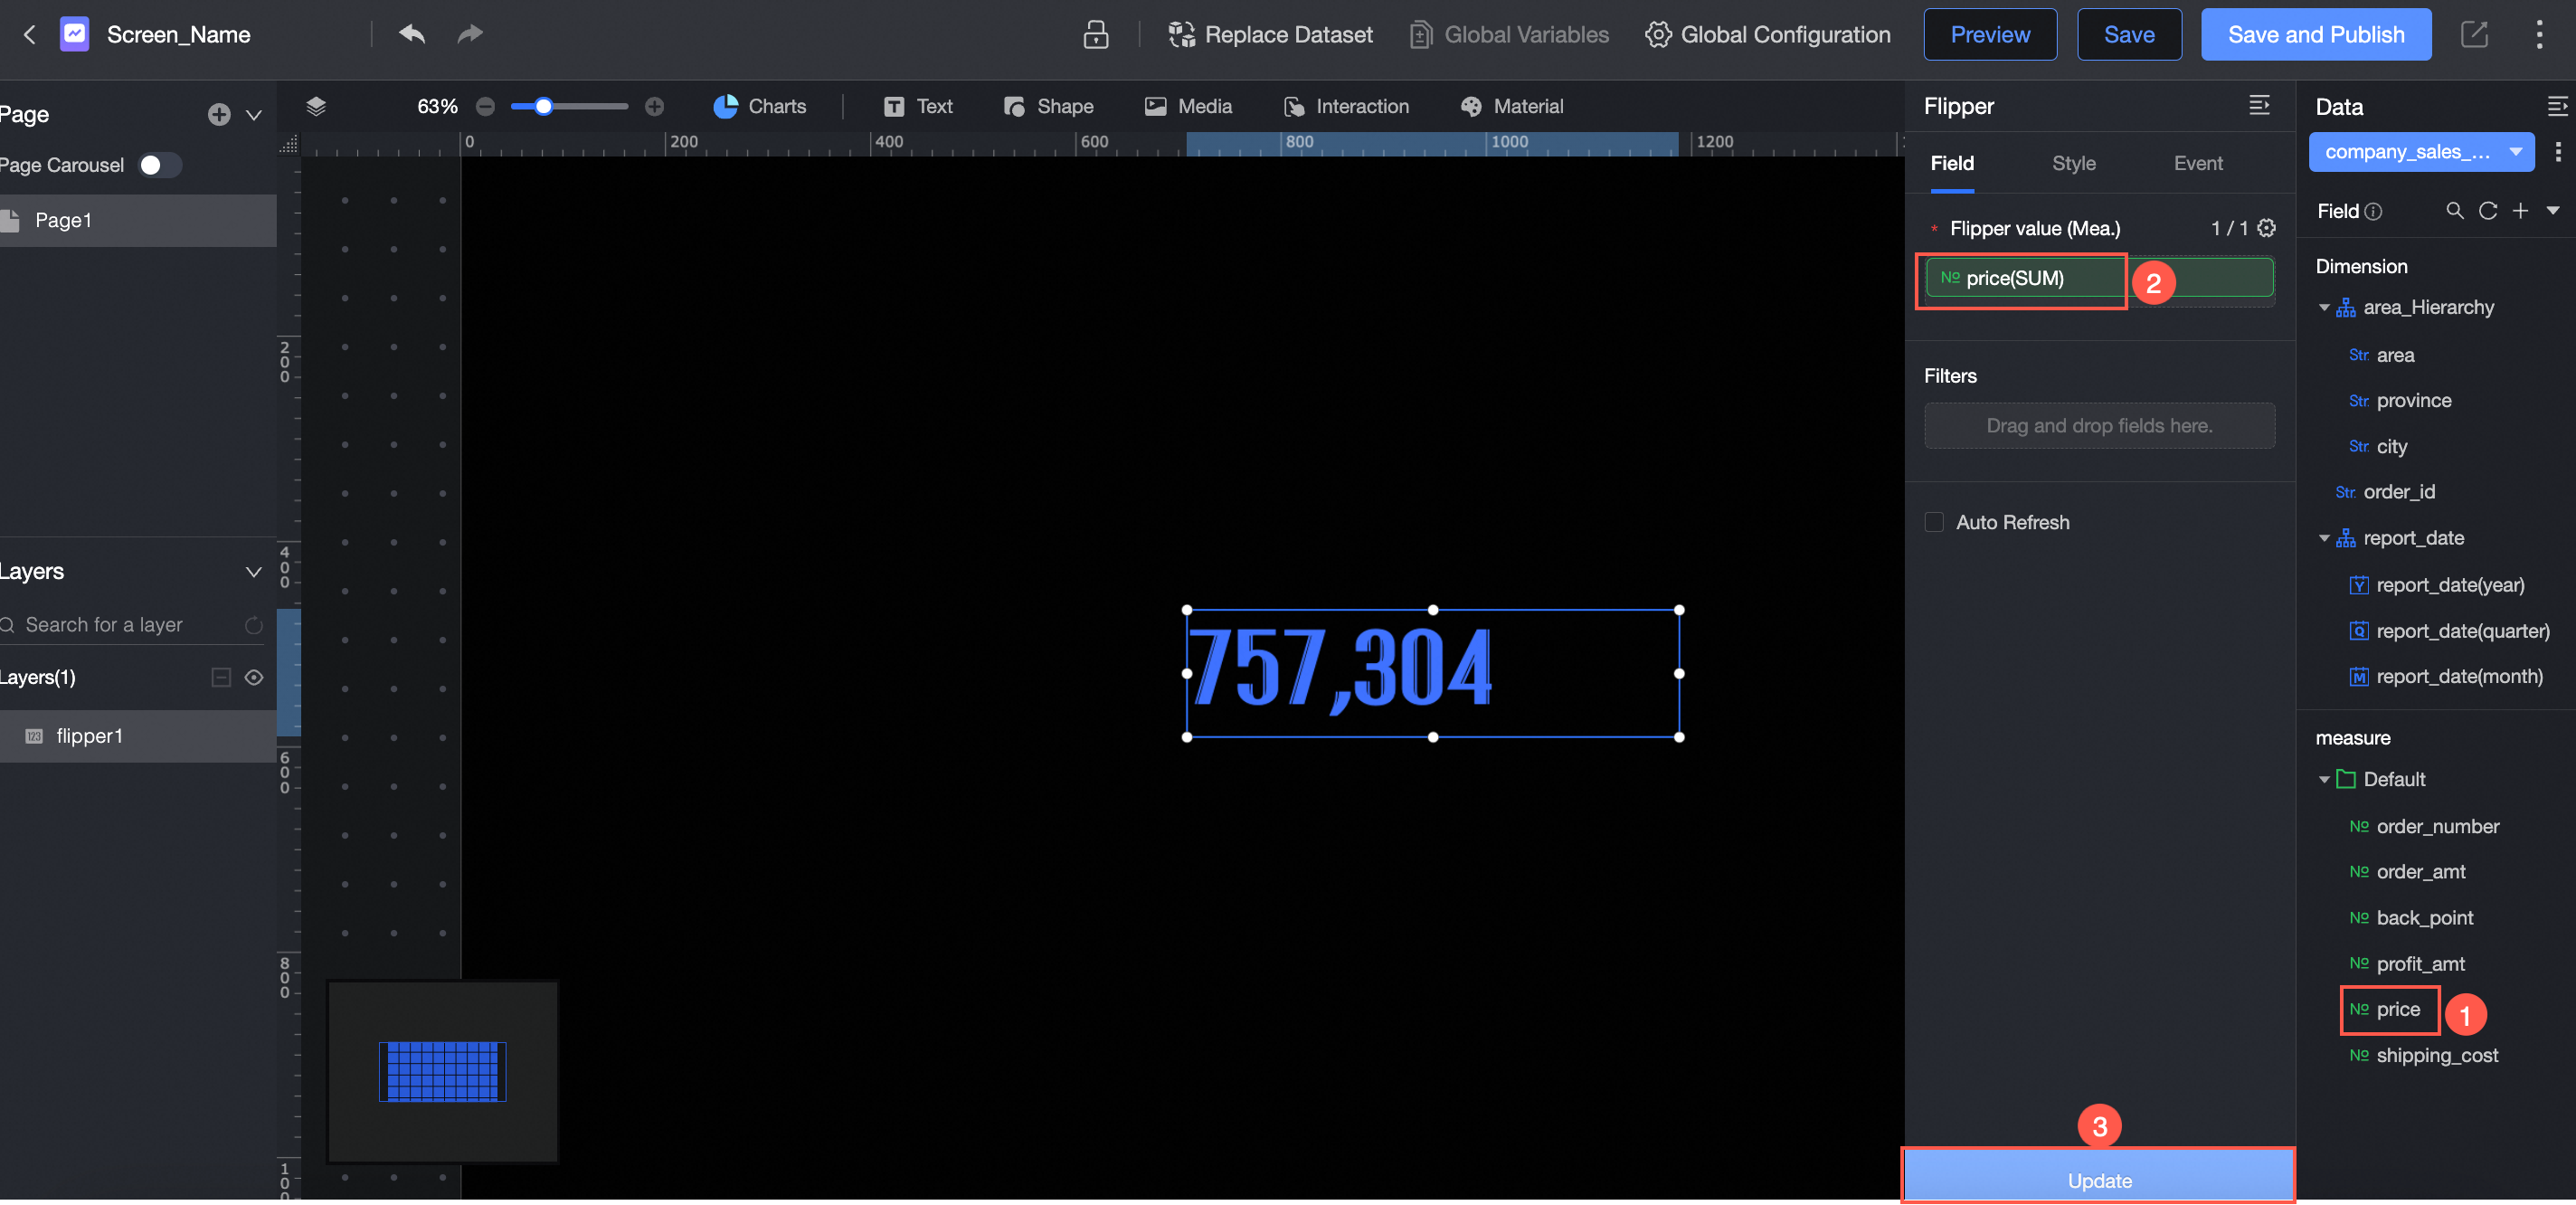Click the lock icon in top bar
Viewport: 2576px width, 1205px height.
[1095, 35]
